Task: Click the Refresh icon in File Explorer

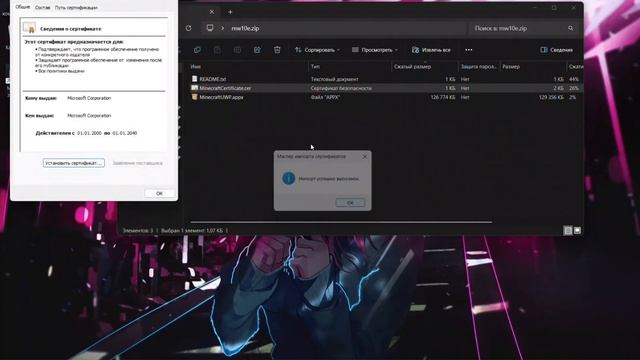Action: pos(189,28)
